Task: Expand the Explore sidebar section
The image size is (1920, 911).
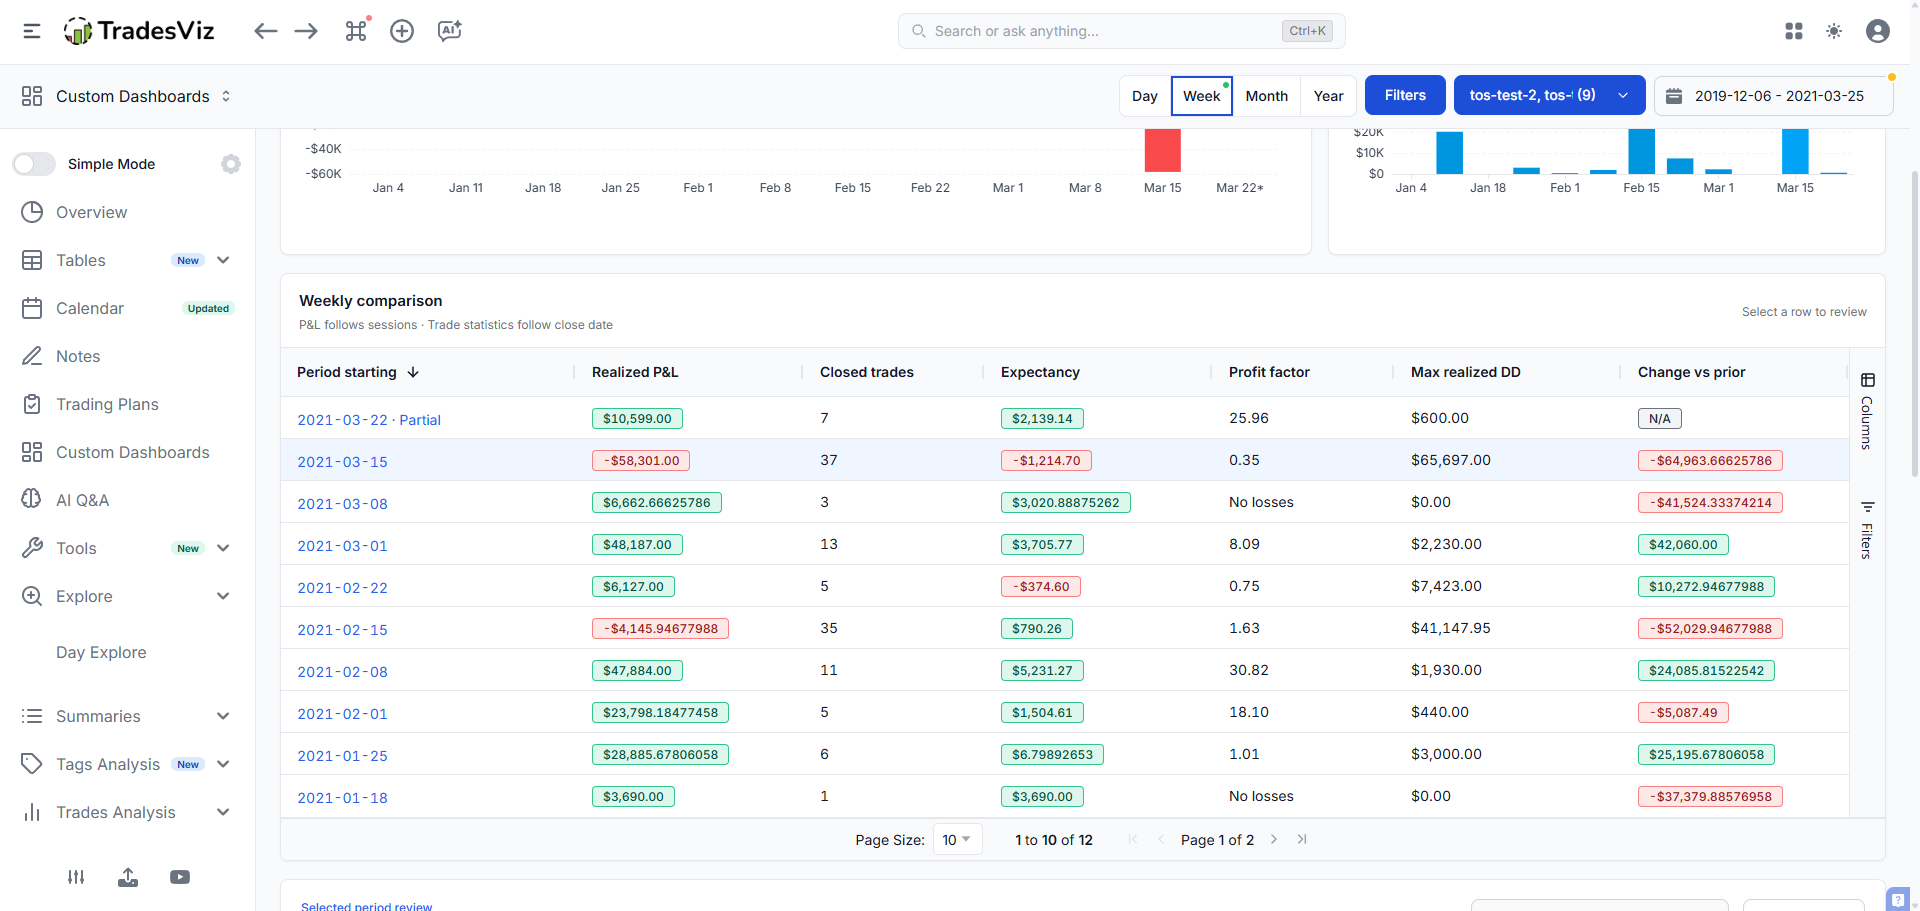Action: [x=223, y=596]
